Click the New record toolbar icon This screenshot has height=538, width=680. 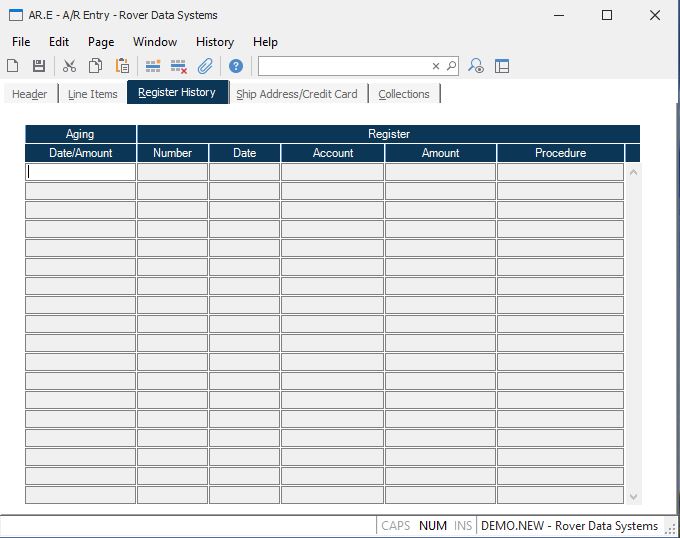[13, 66]
